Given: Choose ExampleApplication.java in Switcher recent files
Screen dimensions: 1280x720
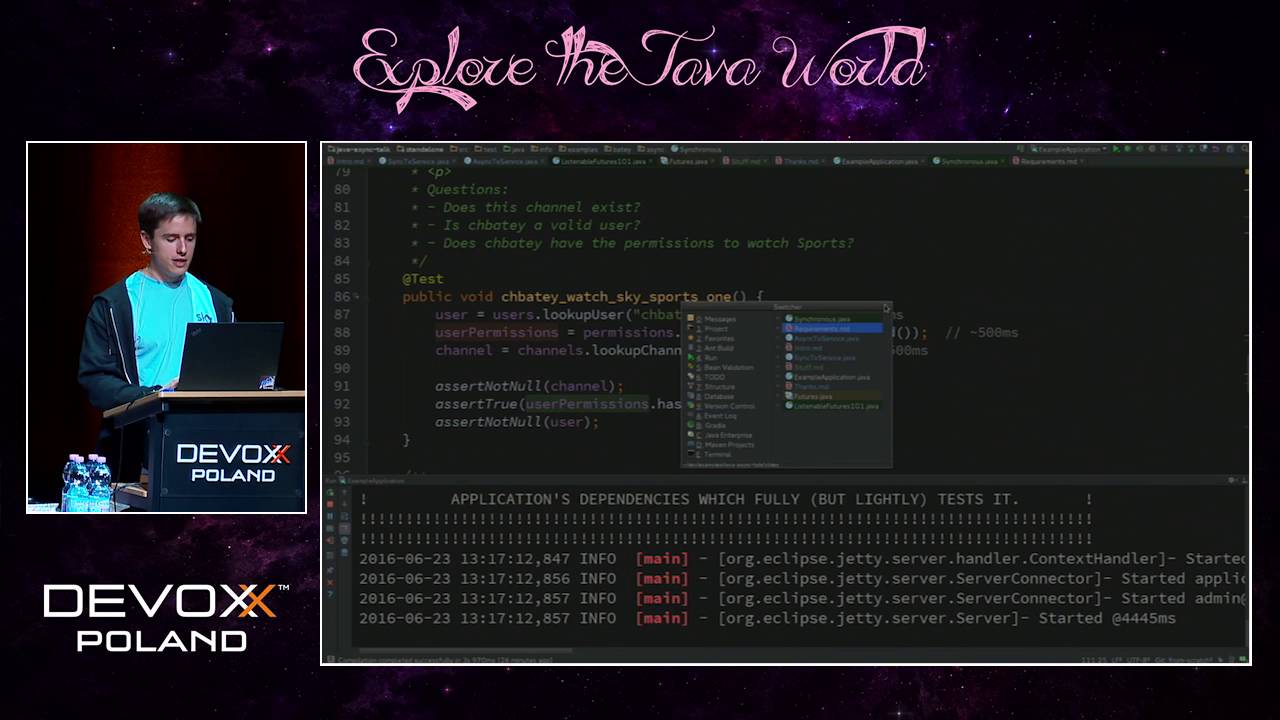Looking at the screenshot, I should click(x=832, y=377).
